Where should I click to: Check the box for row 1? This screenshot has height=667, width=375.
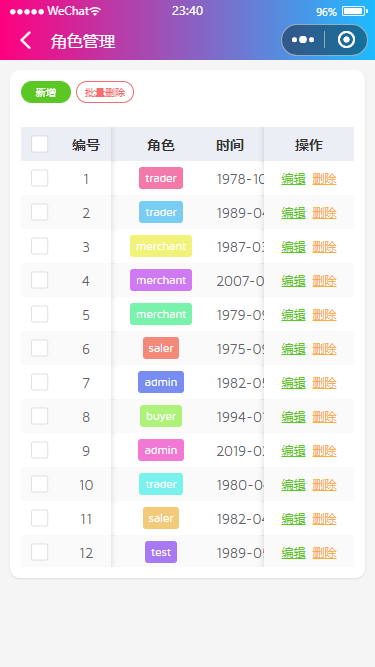[x=40, y=178]
